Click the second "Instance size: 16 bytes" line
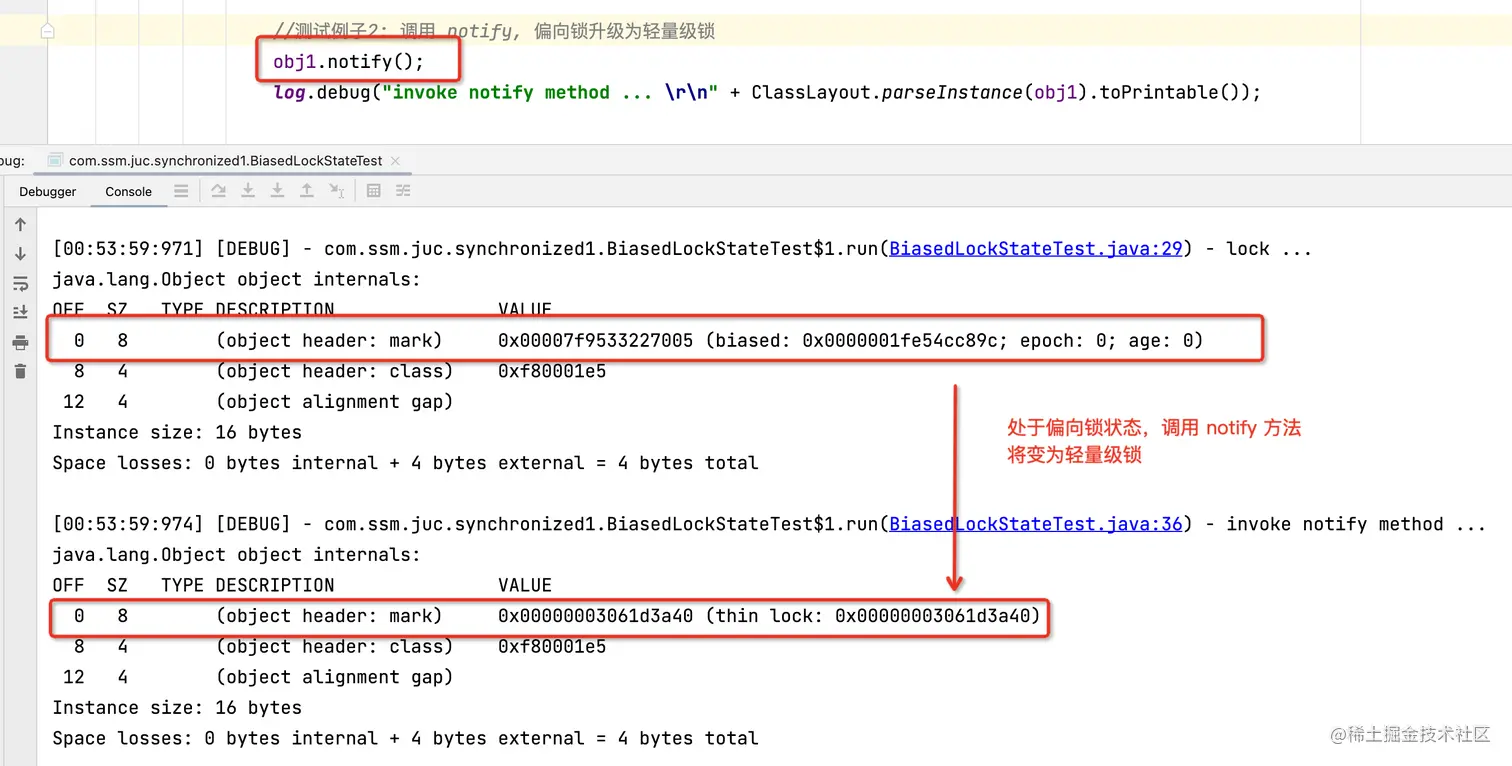The image size is (1512, 766). [177, 707]
